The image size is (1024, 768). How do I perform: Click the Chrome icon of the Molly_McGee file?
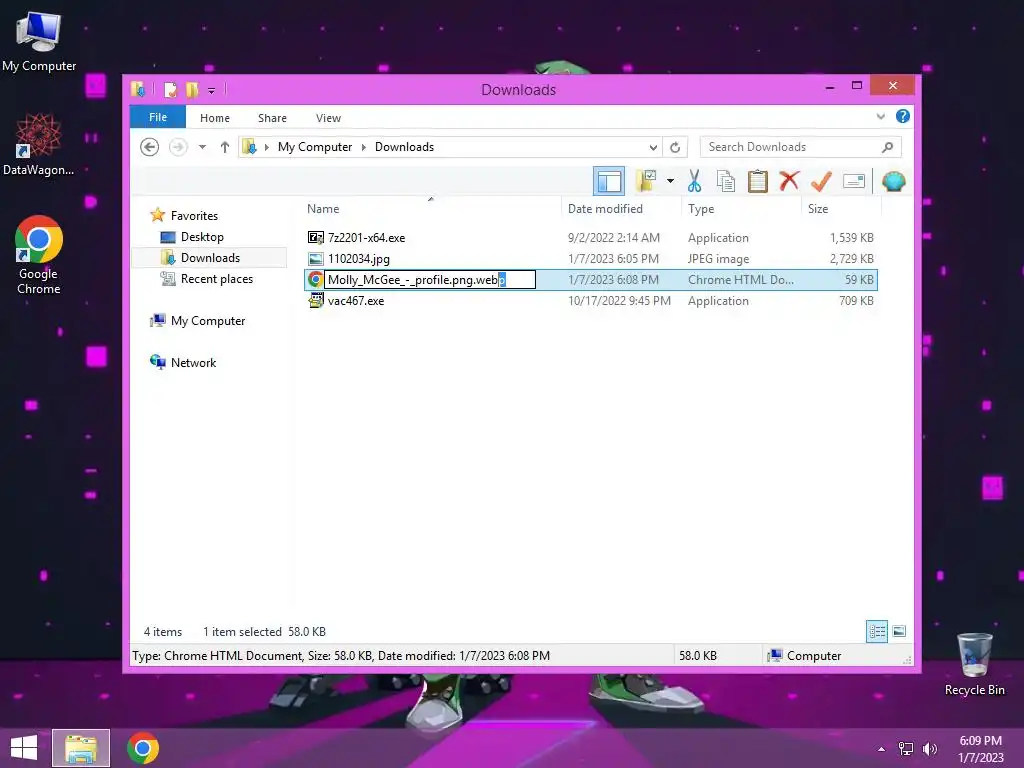(x=315, y=280)
